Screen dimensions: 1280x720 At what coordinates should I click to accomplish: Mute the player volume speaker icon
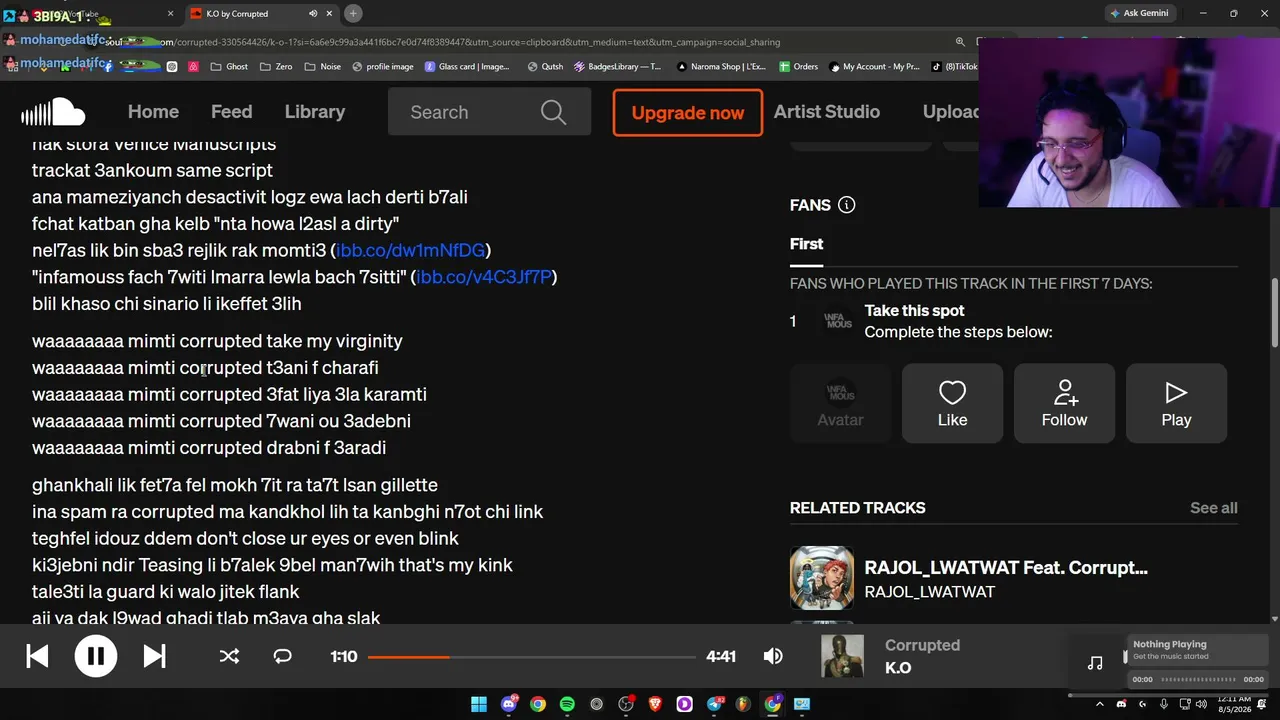point(773,656)
